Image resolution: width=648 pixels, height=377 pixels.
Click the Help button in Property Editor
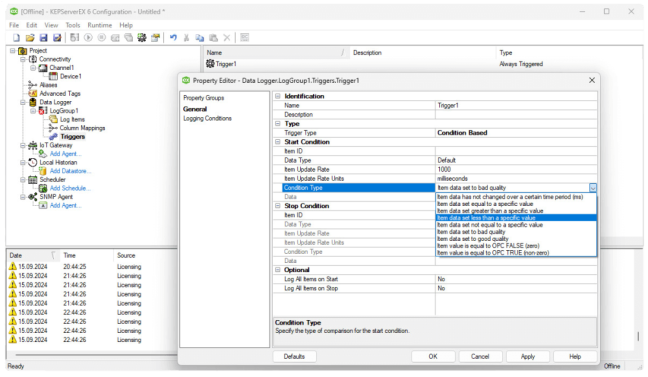pos(575,357)
